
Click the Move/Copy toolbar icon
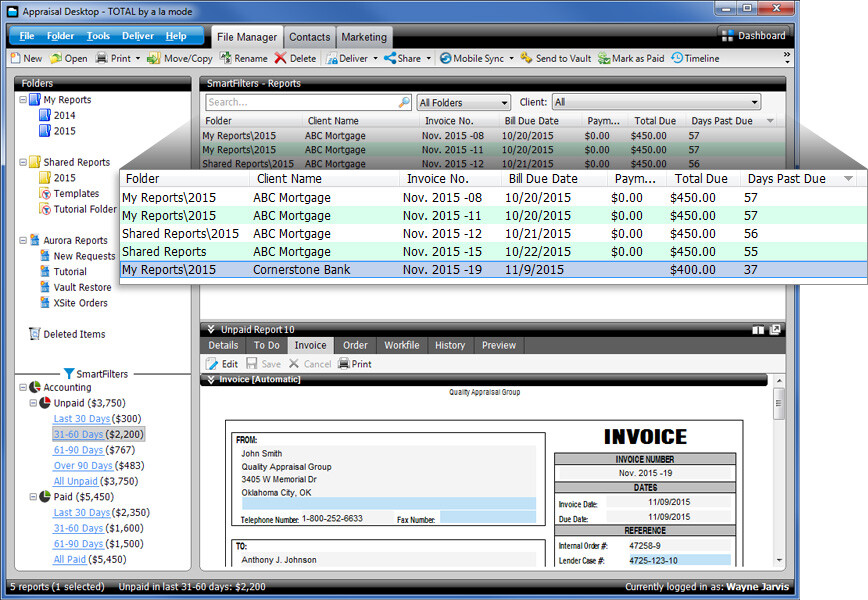pos(154,58)
